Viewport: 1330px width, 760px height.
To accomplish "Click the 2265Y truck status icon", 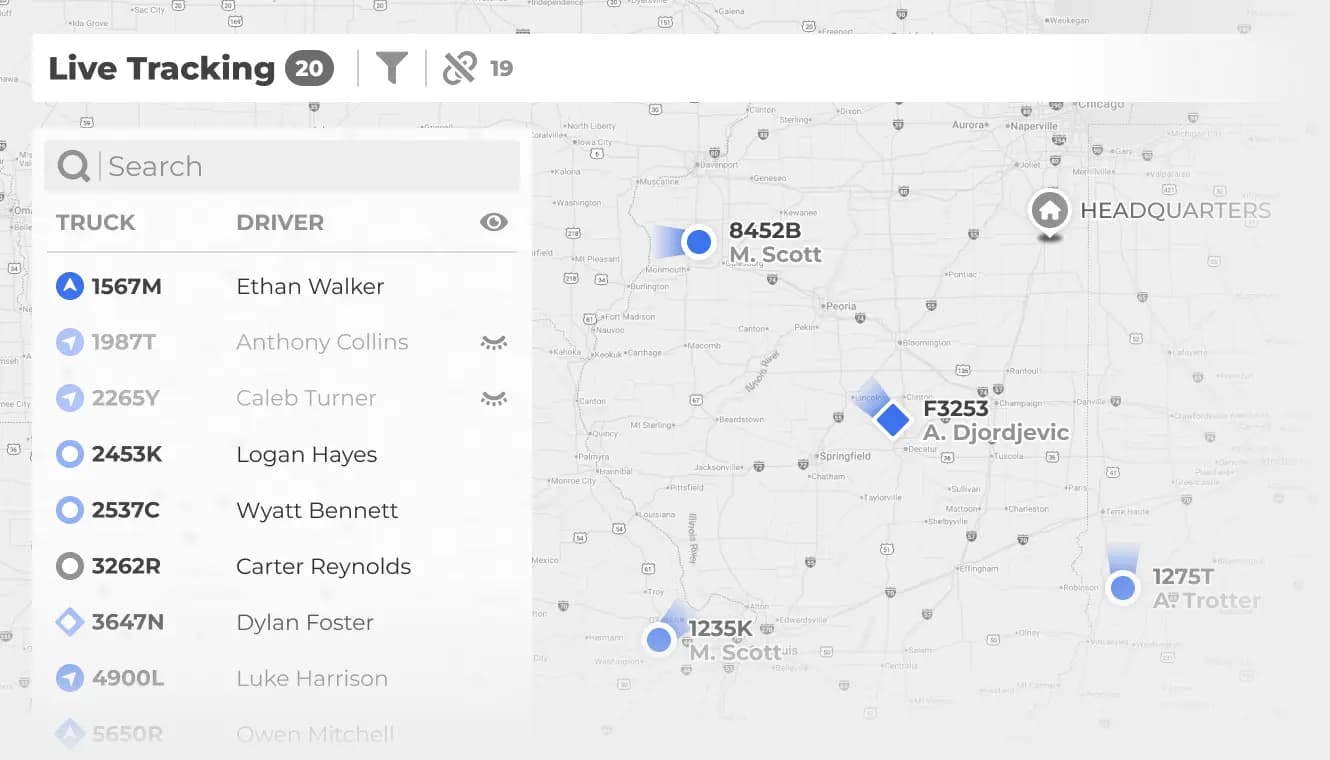I will pyautogui.click(x=69, y=399).
